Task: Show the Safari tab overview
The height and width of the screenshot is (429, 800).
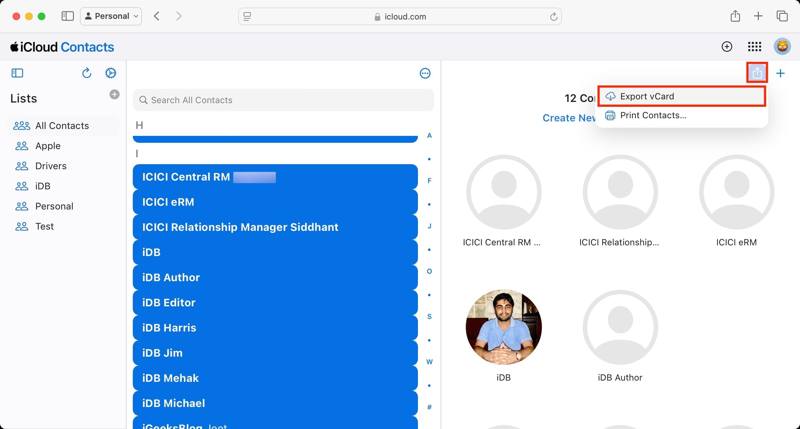Action: coord(782,16)
